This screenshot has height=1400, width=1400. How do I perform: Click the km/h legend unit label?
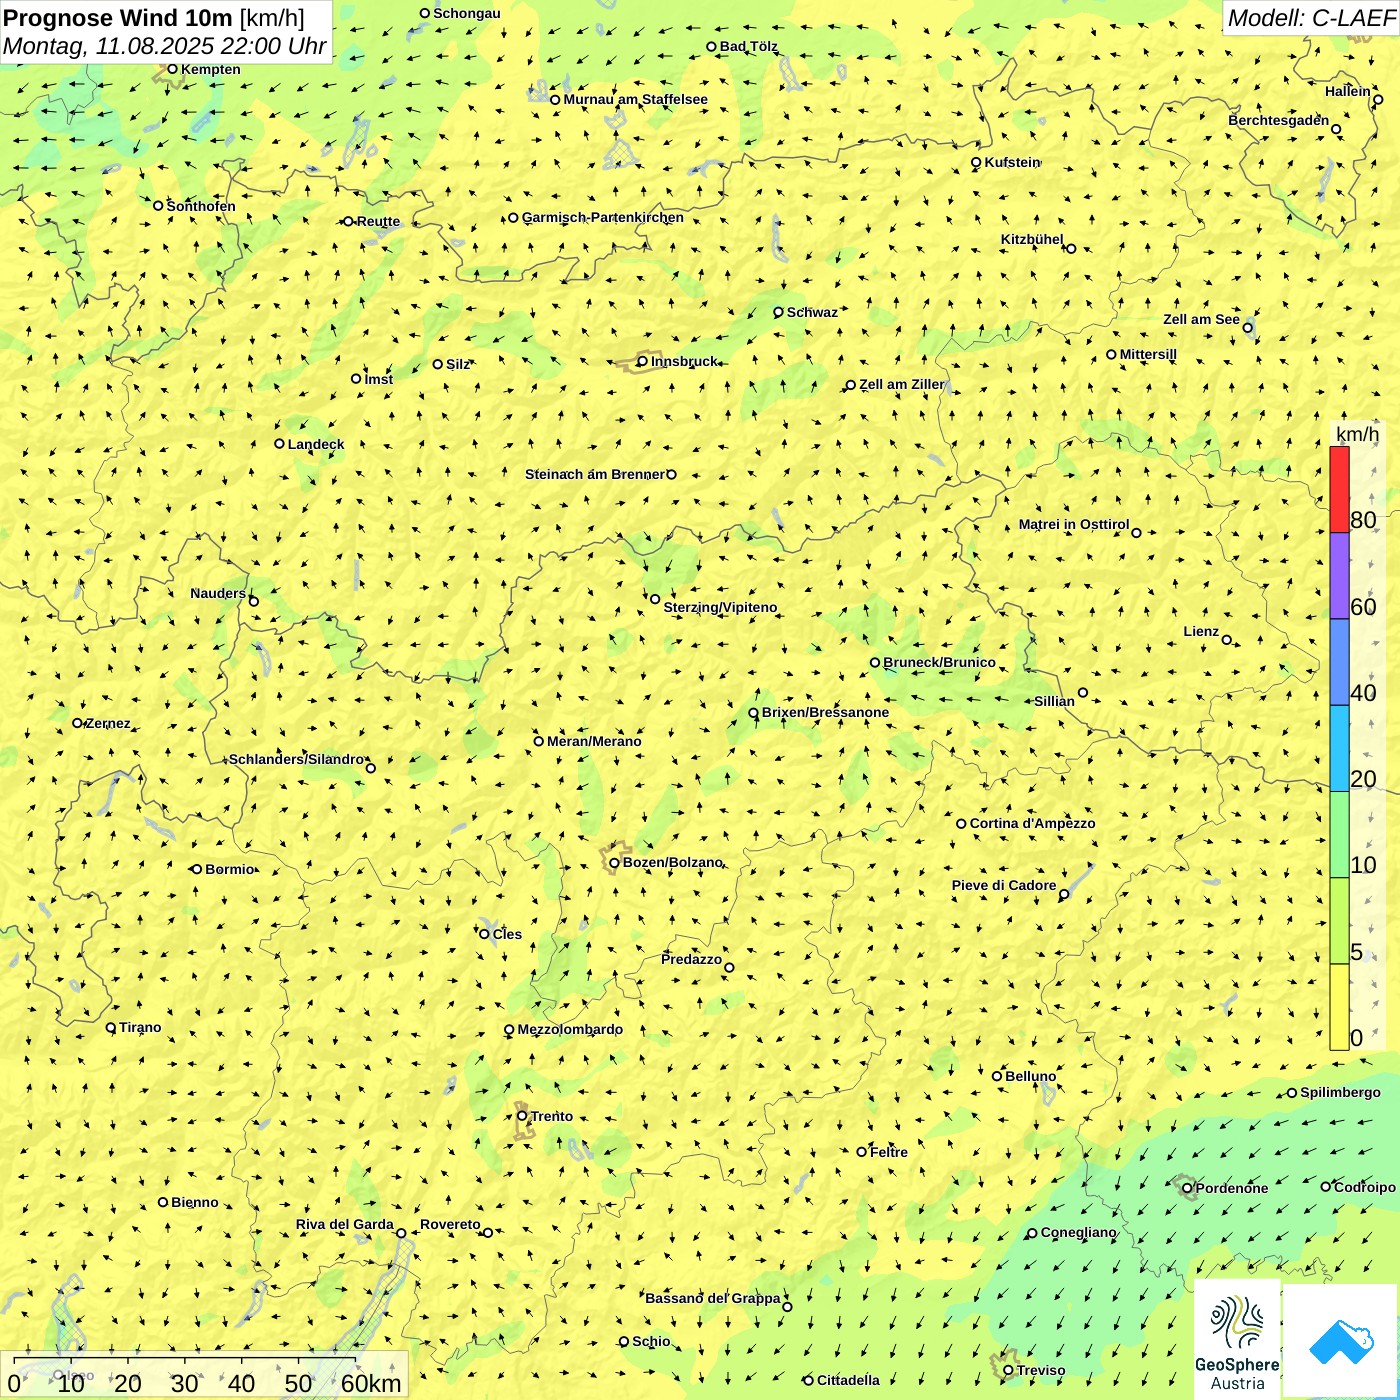pos(1357,434)
